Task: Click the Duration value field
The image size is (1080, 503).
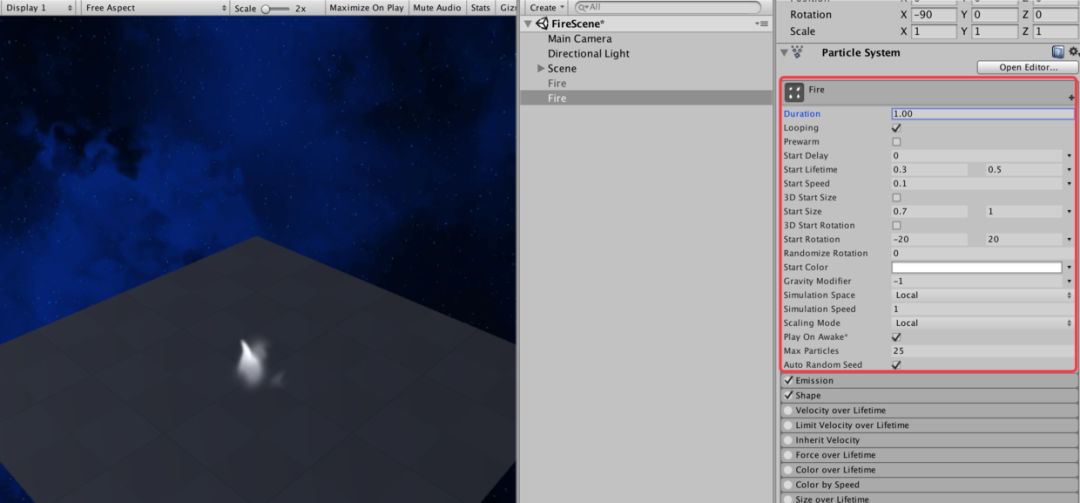Action: tap(982, 114)
